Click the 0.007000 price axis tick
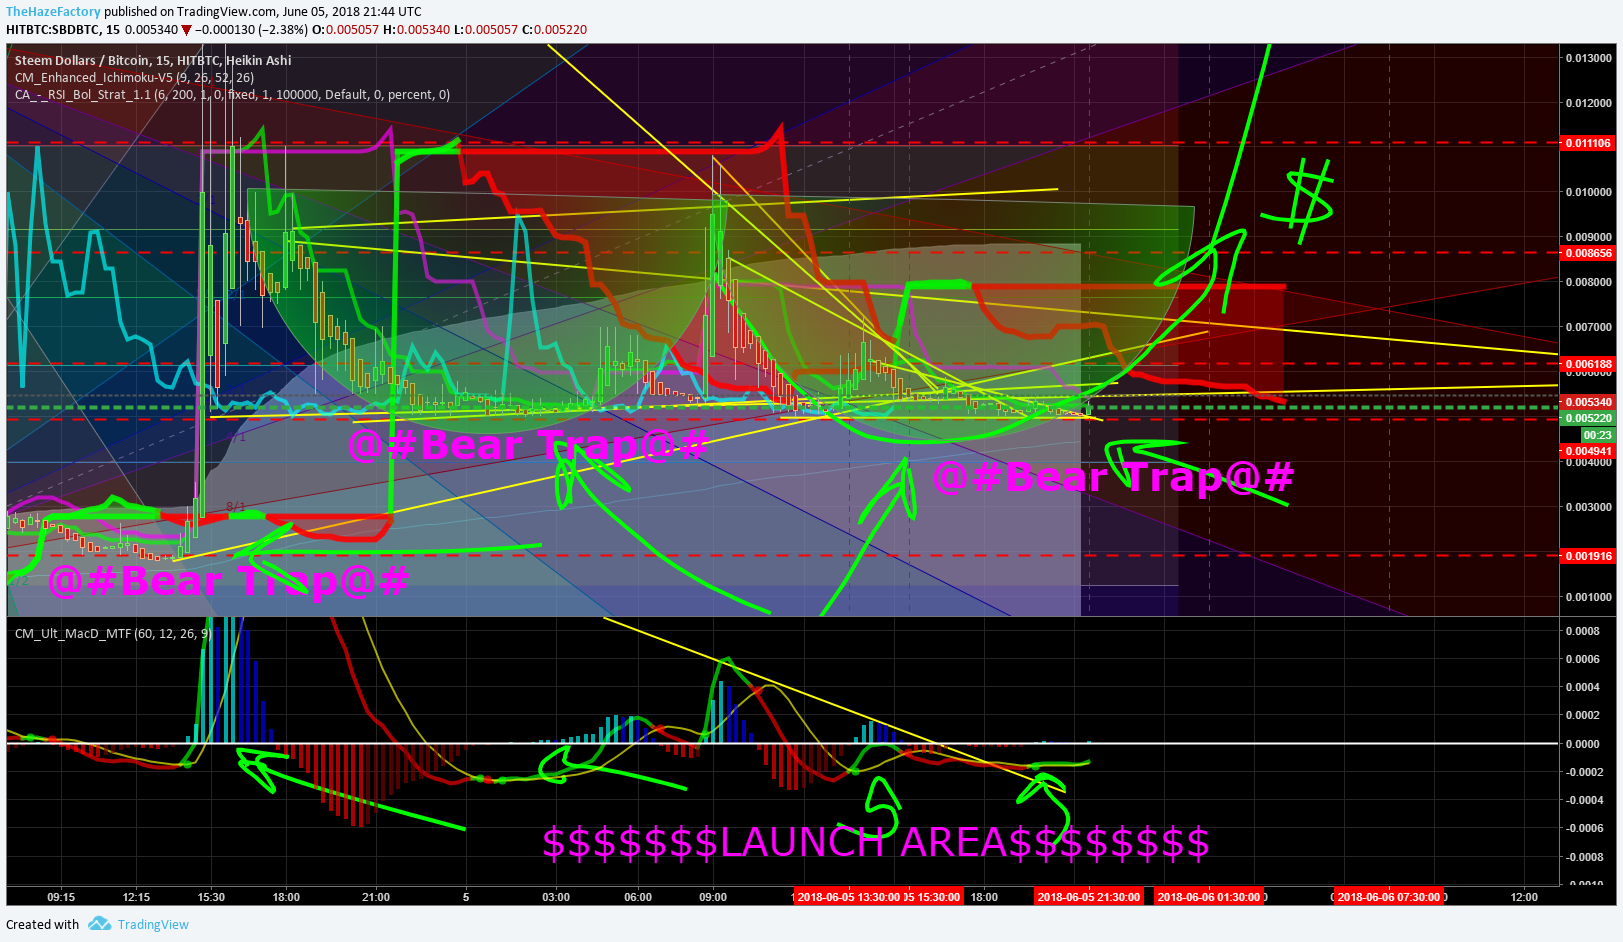Viewport: 1623px width, 942px height. coord(1588,327)
